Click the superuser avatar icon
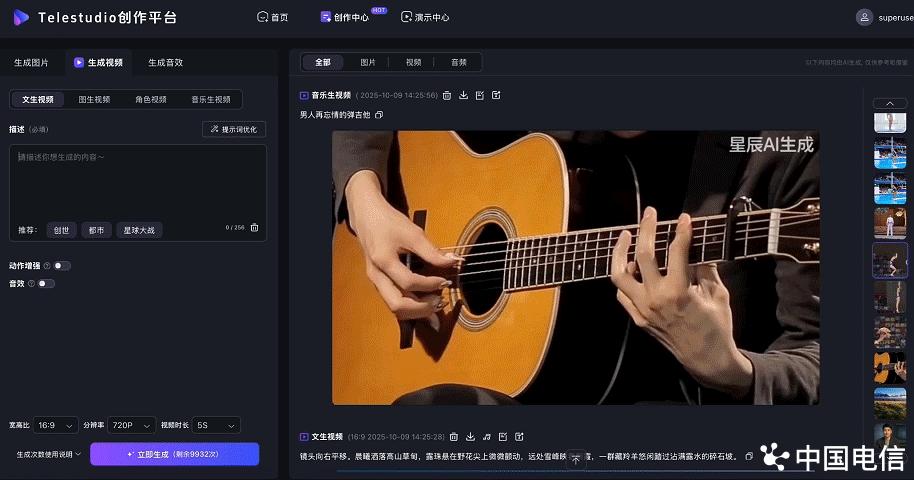 click(864, 17)
